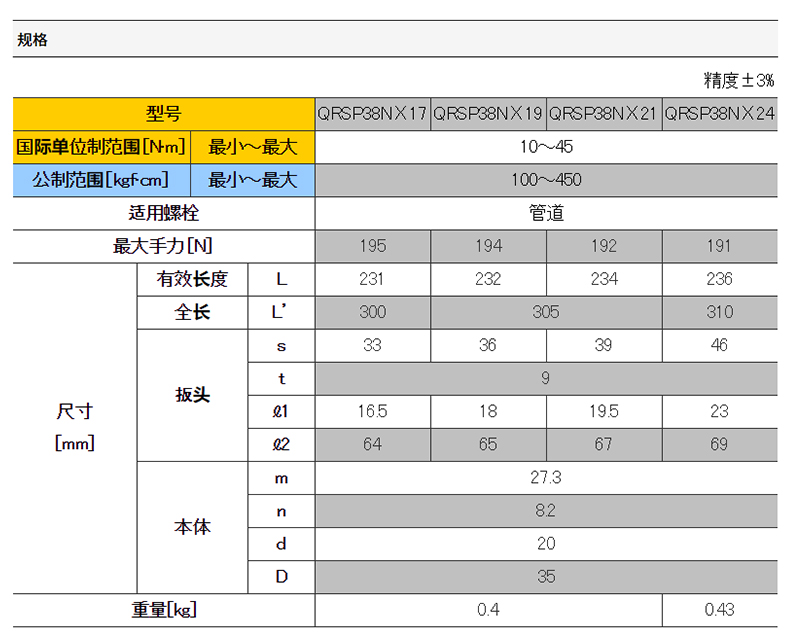Screen dimensions: 790x642
Task: Click the s value 33
Action: tap(372, 345)
